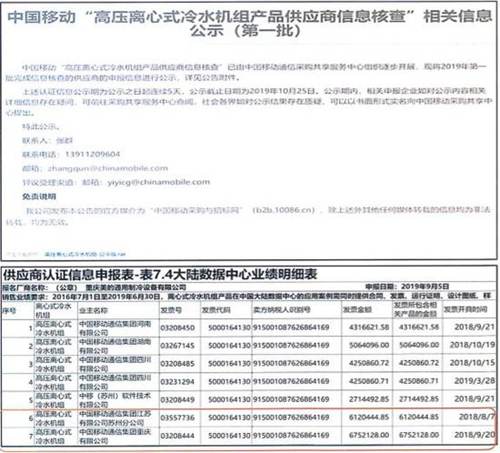Open the .rar attachment link
The width and height of the screenshot is (500, 453).
[x=85, y=254]
